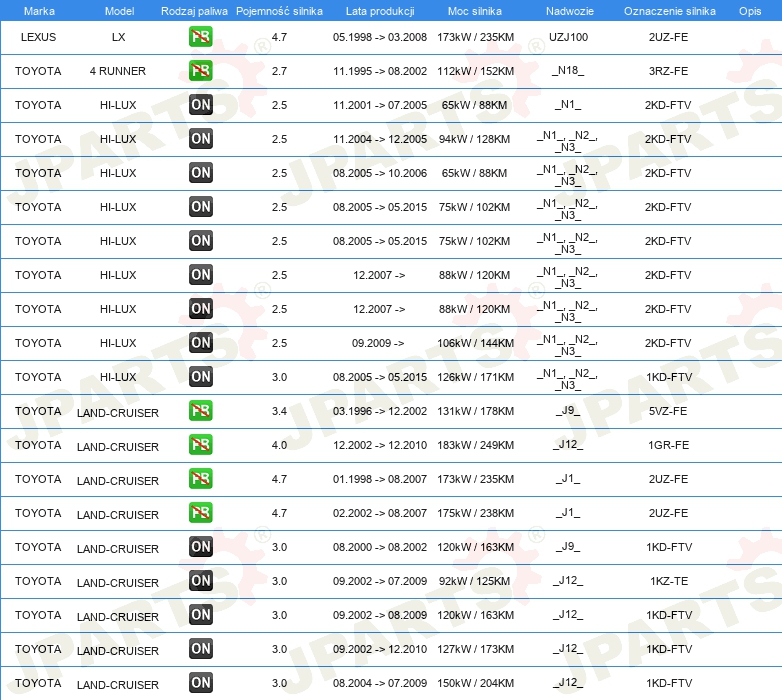Click the 4 RUNNER model cell

click(x=118, y=71)
